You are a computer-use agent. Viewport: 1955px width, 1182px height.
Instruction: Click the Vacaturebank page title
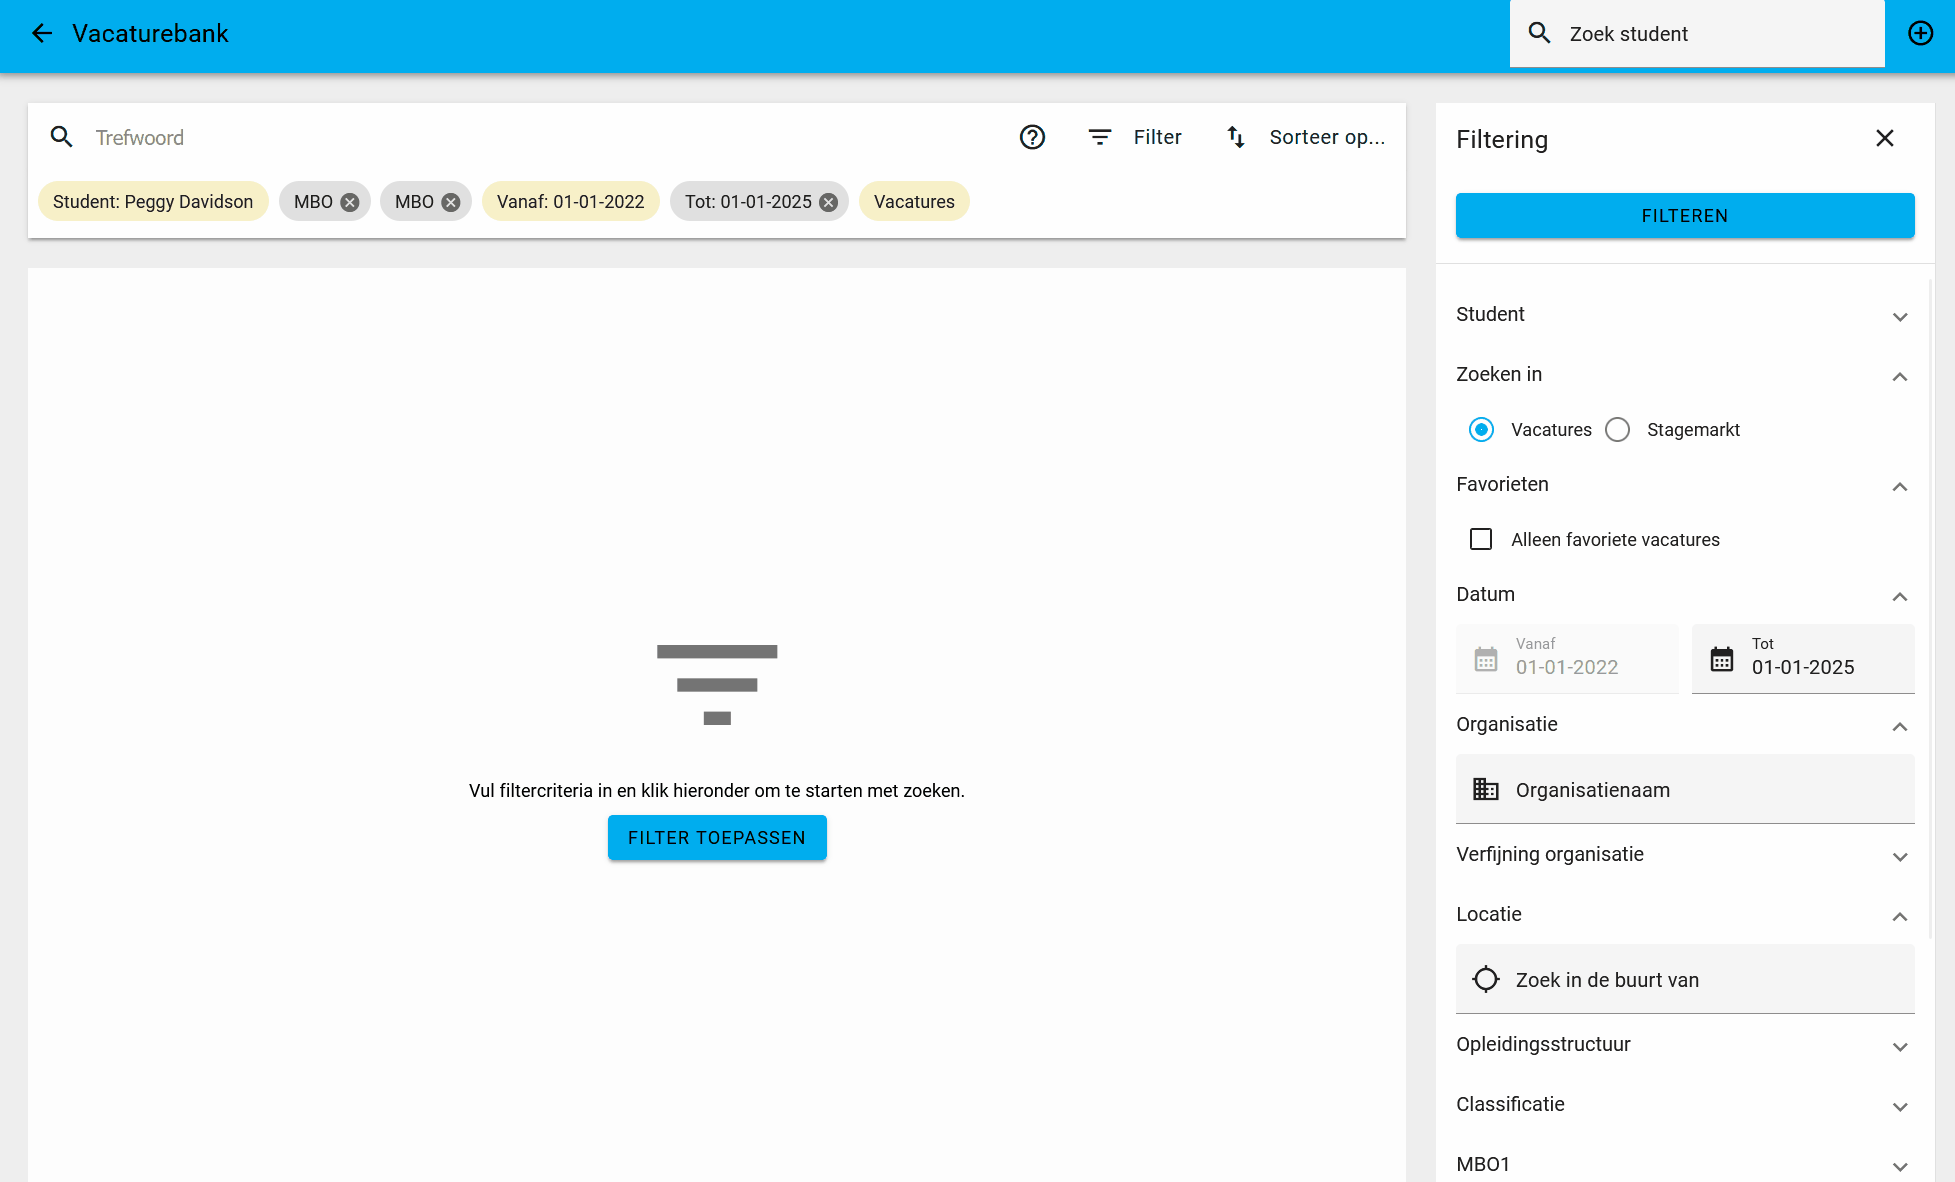pos(150,33)
